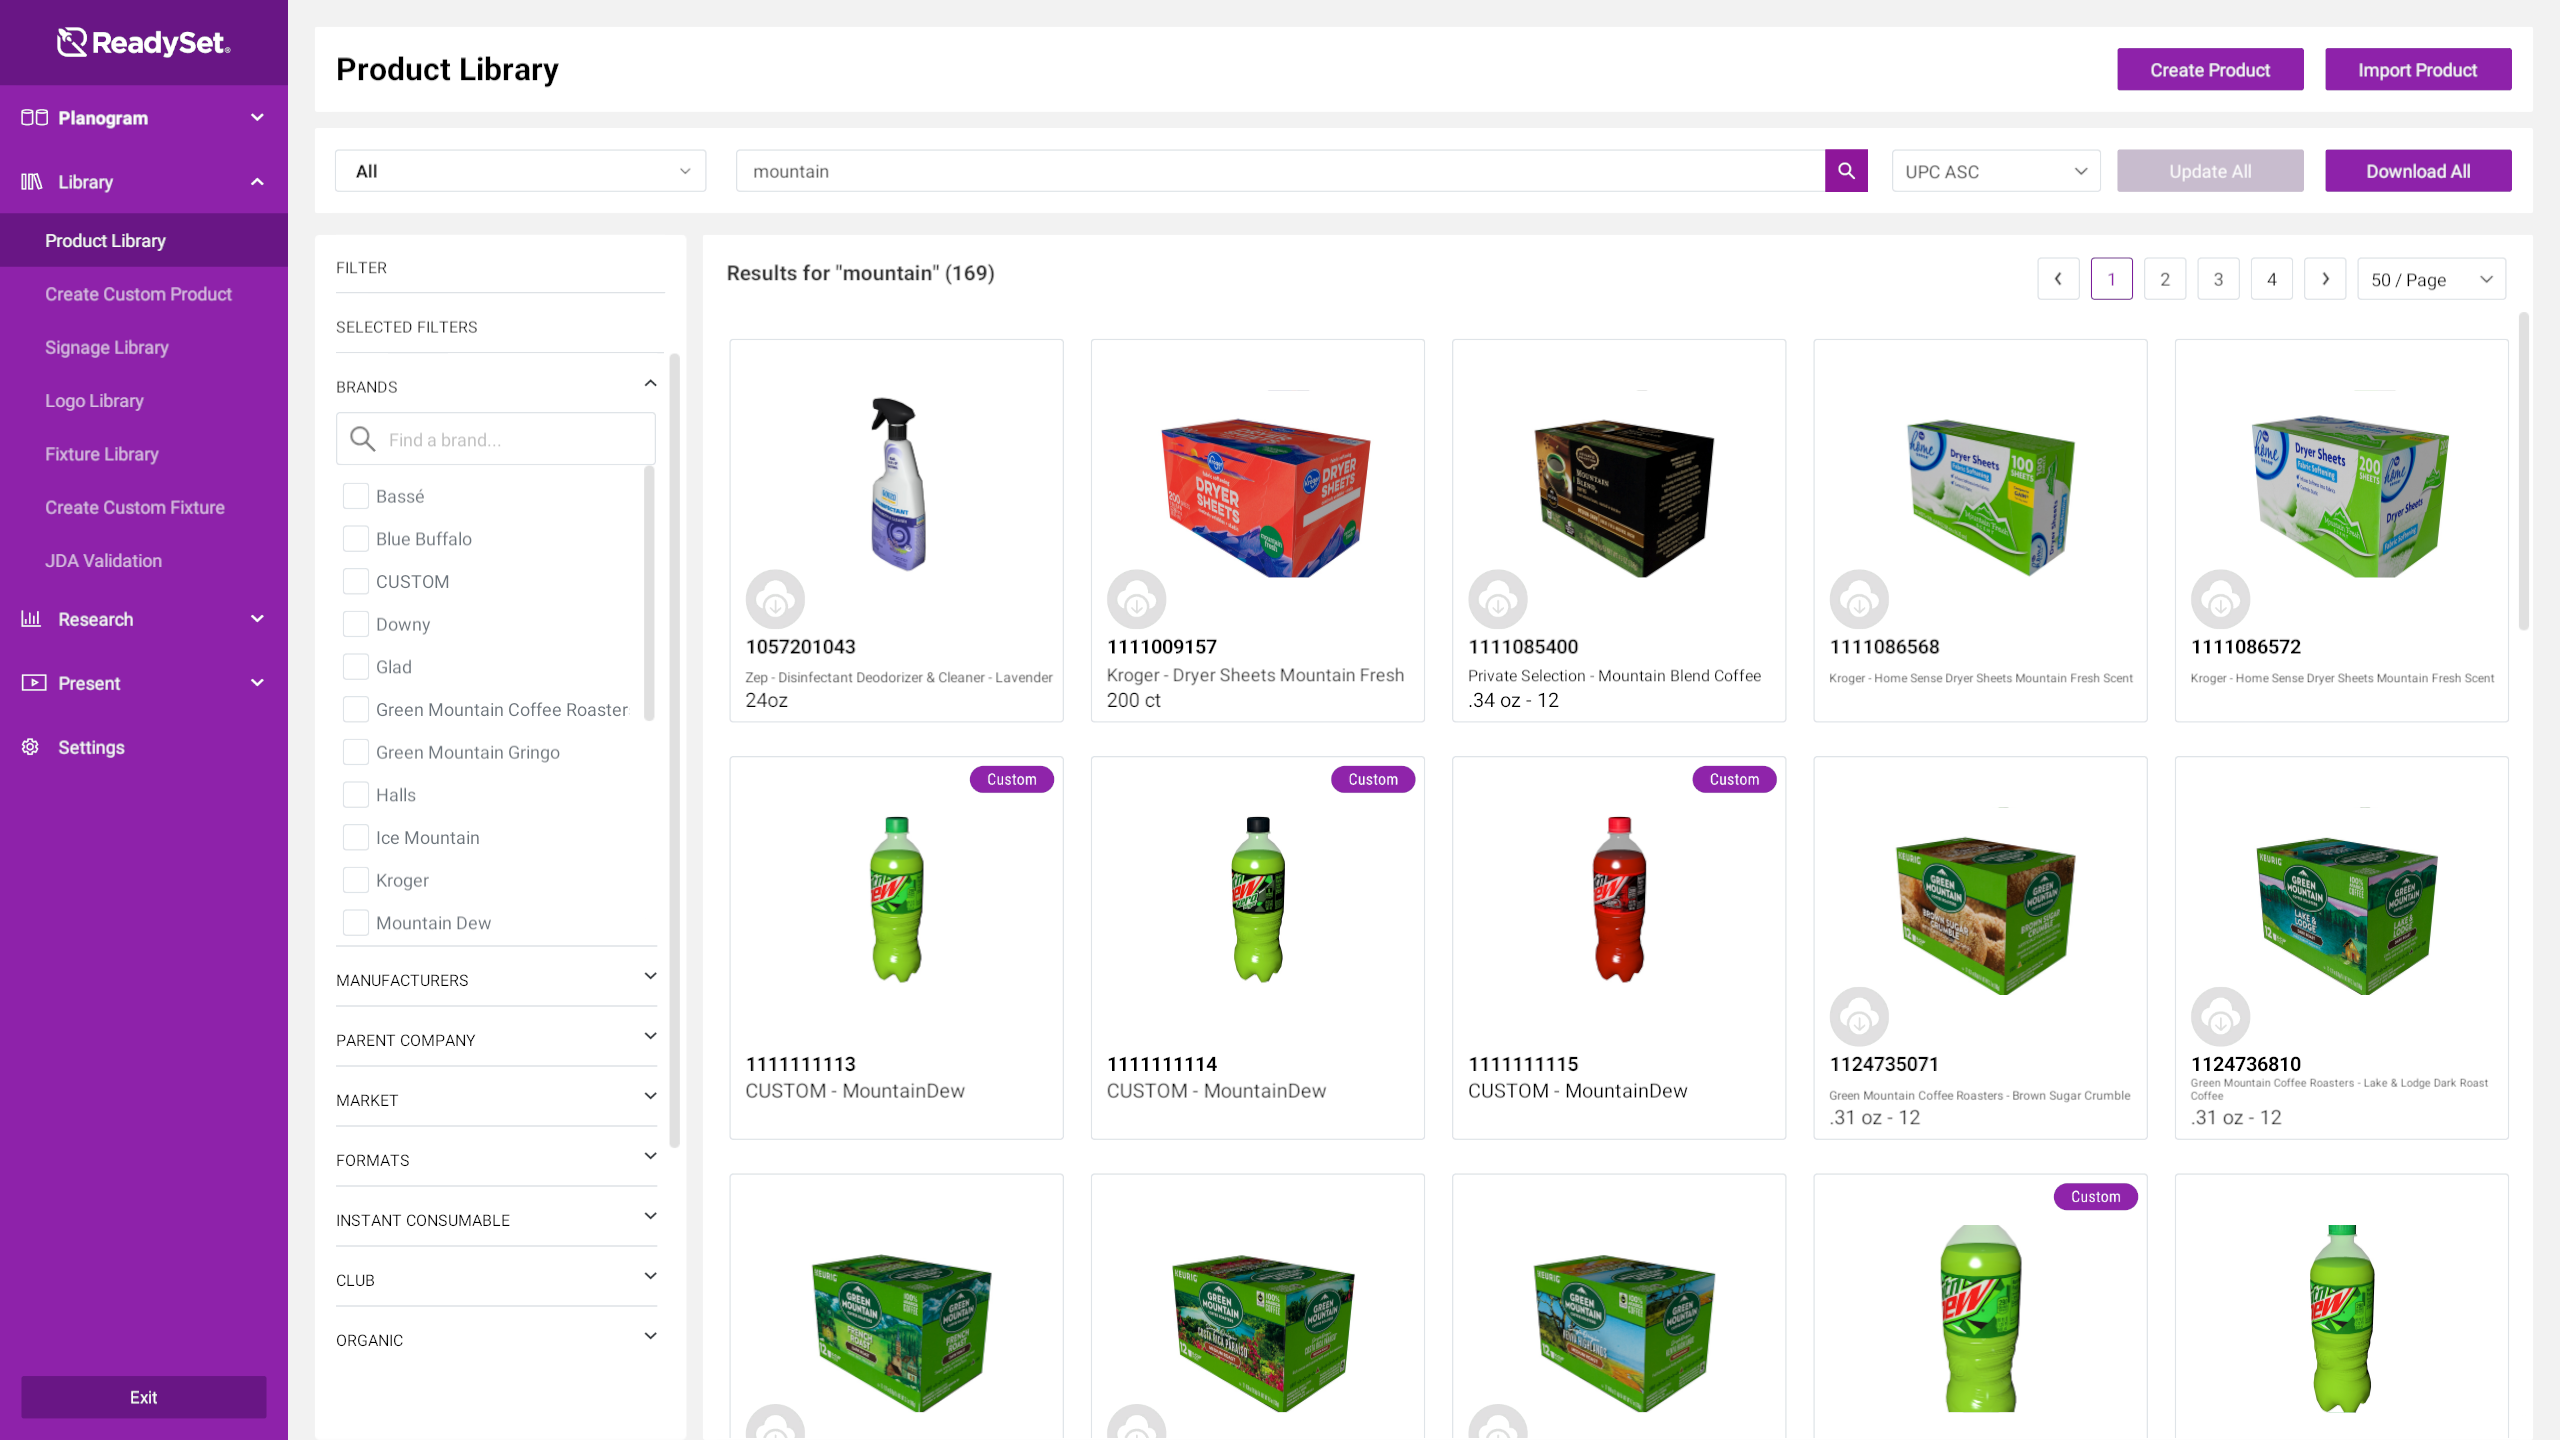The height and width of the screenshot is (1440, 2560).
Task: Click the ReadySet logo
Action: click(x=144, y=42)
